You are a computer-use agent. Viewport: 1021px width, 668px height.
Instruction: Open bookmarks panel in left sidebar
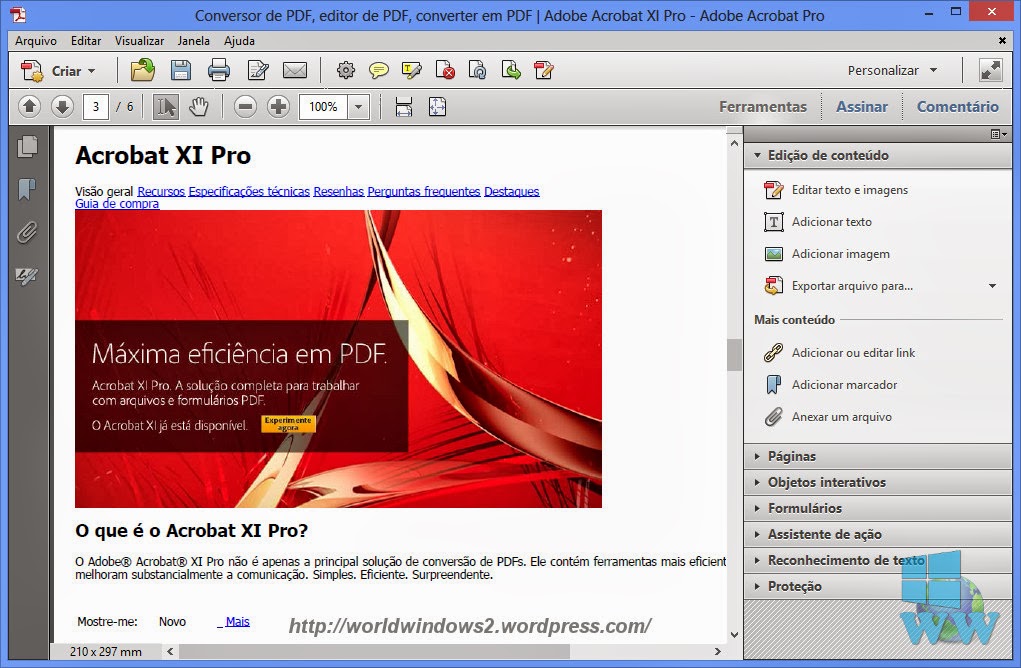pos(27,189)
